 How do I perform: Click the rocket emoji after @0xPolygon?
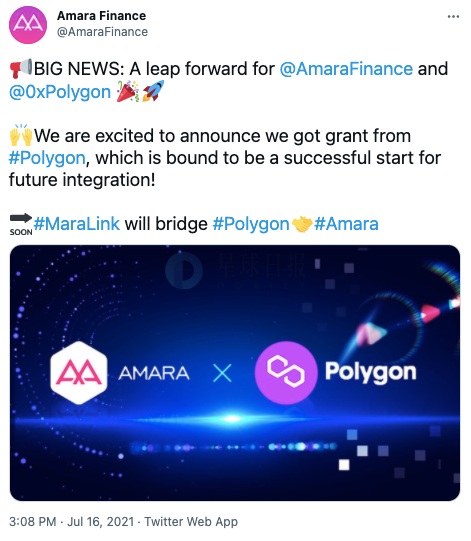[153, 91]
